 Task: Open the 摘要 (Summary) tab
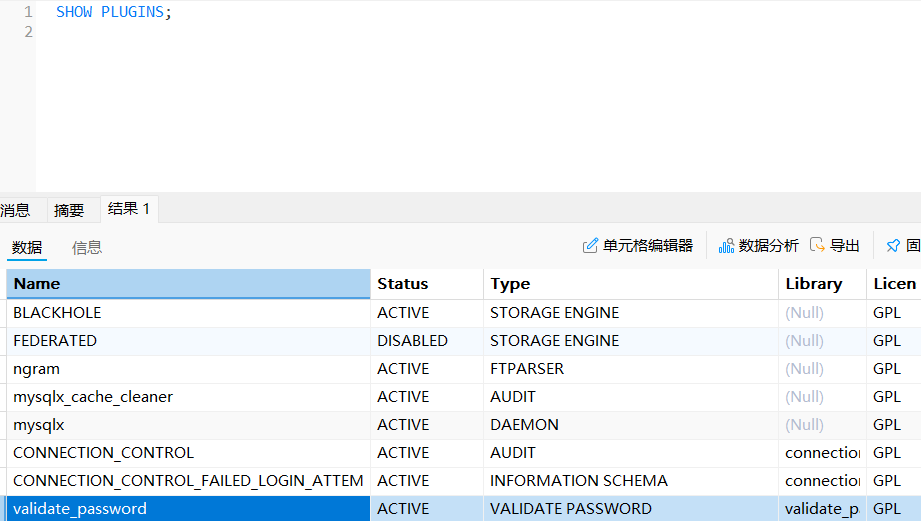69,210
